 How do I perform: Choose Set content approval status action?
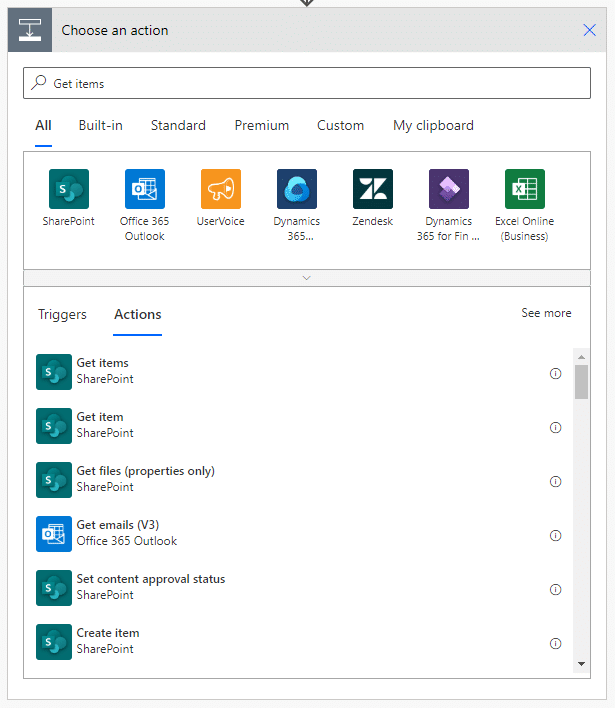tap(298, 587)
